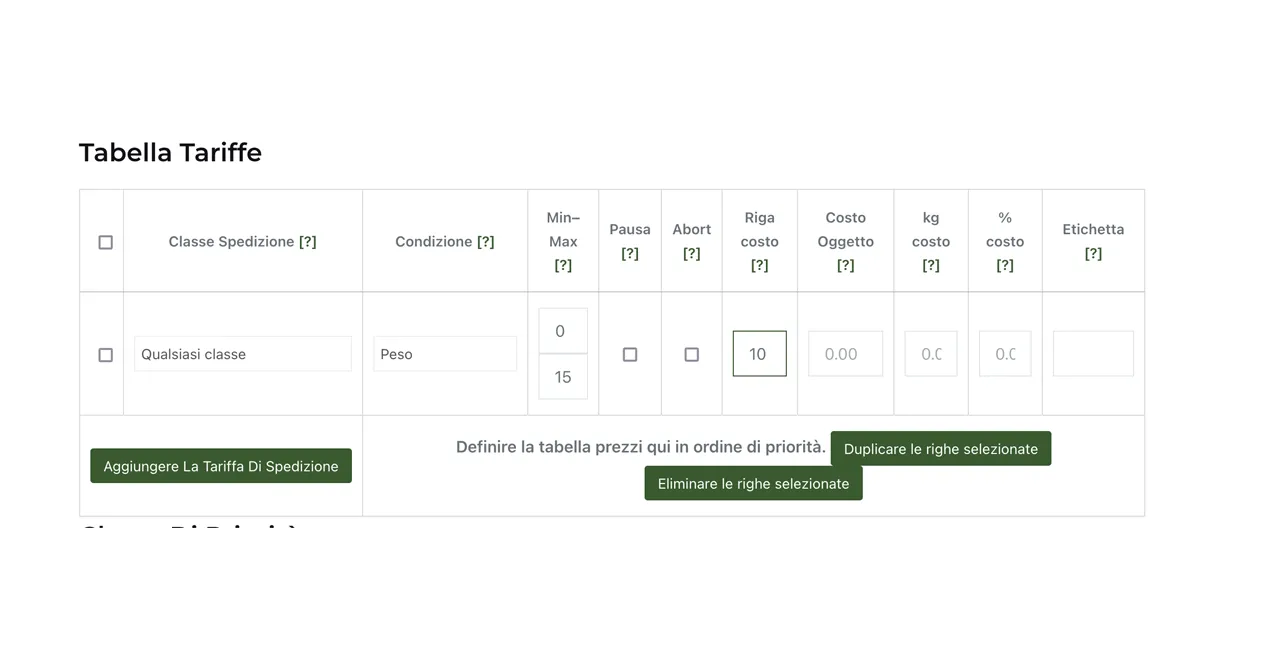Open the Costo Oggetto [?] help tooltip
1280x666 pixels.
pyautogui.click(x=846, y=266)
